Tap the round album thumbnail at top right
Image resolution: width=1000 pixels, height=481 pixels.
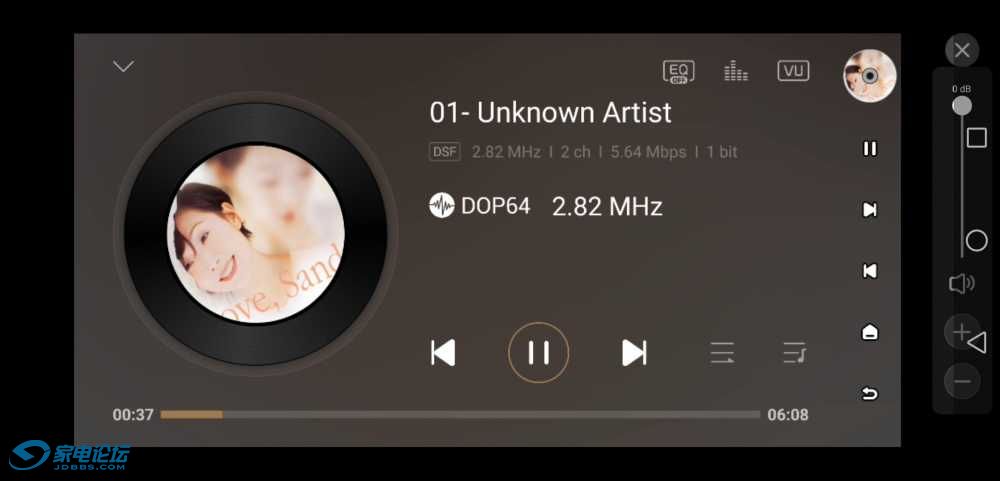(869, 76)
